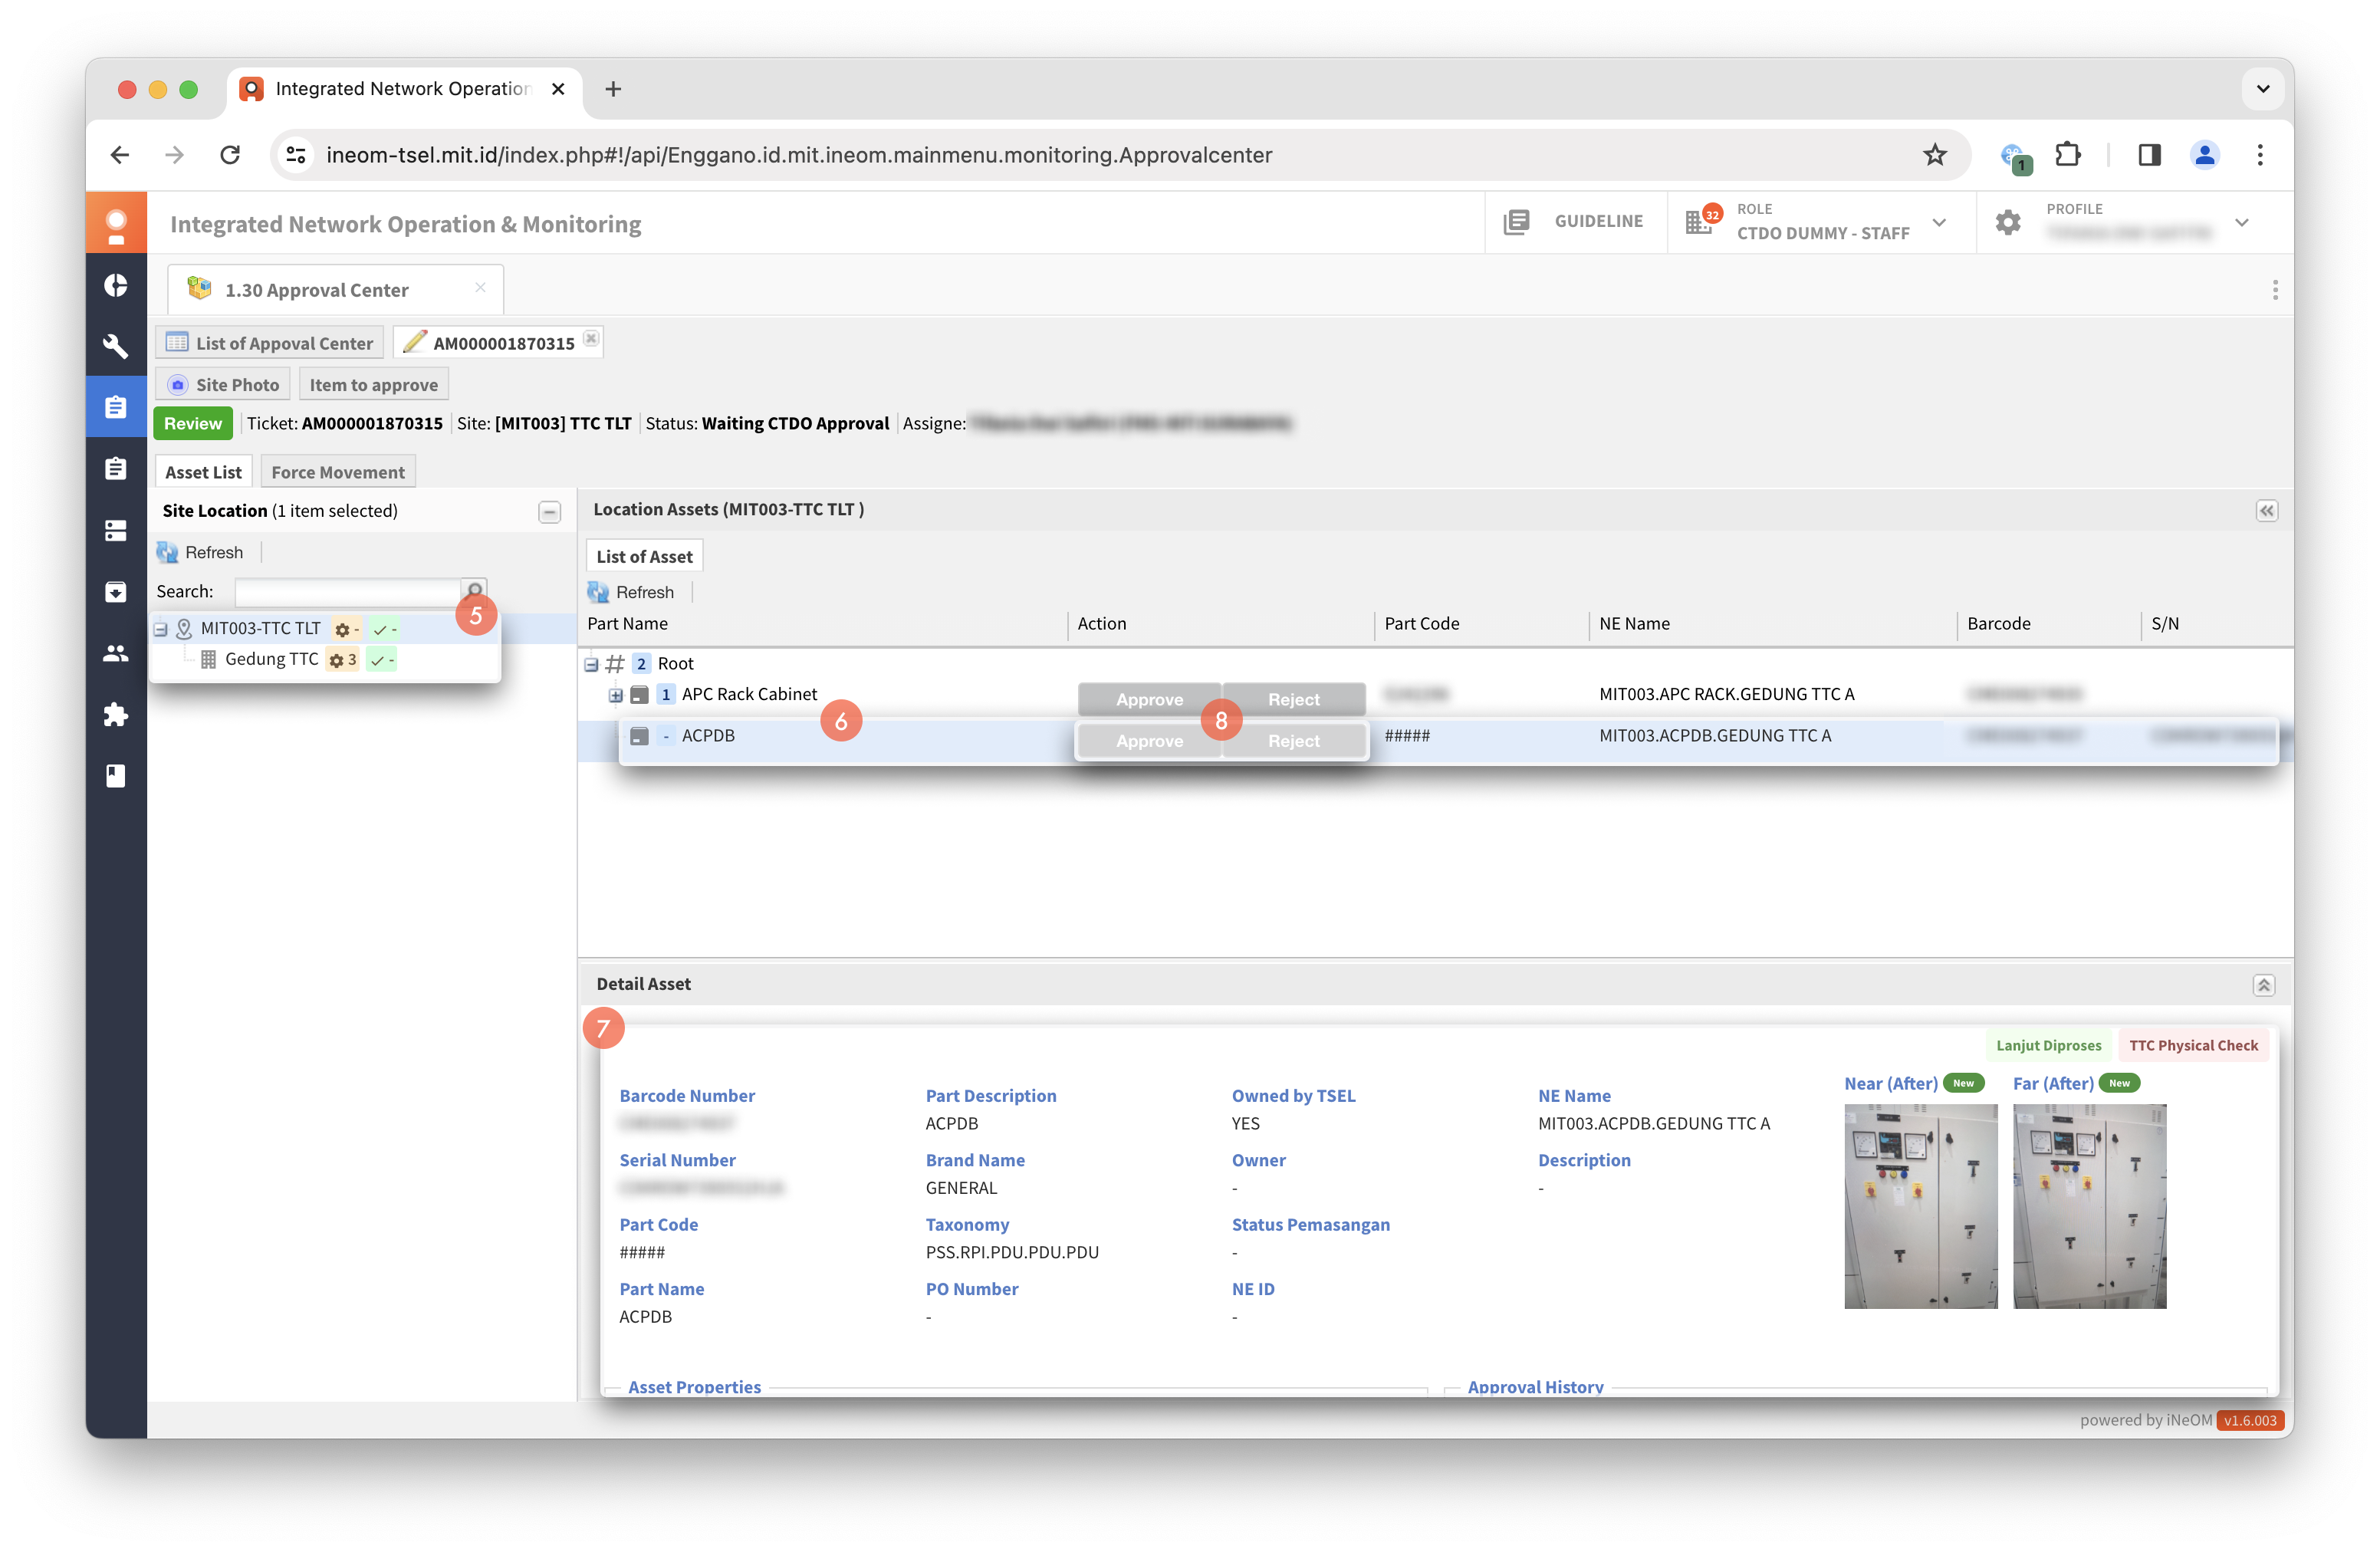
Task: Switch to the Site Photo tab
Action: [x=223, y=385]
